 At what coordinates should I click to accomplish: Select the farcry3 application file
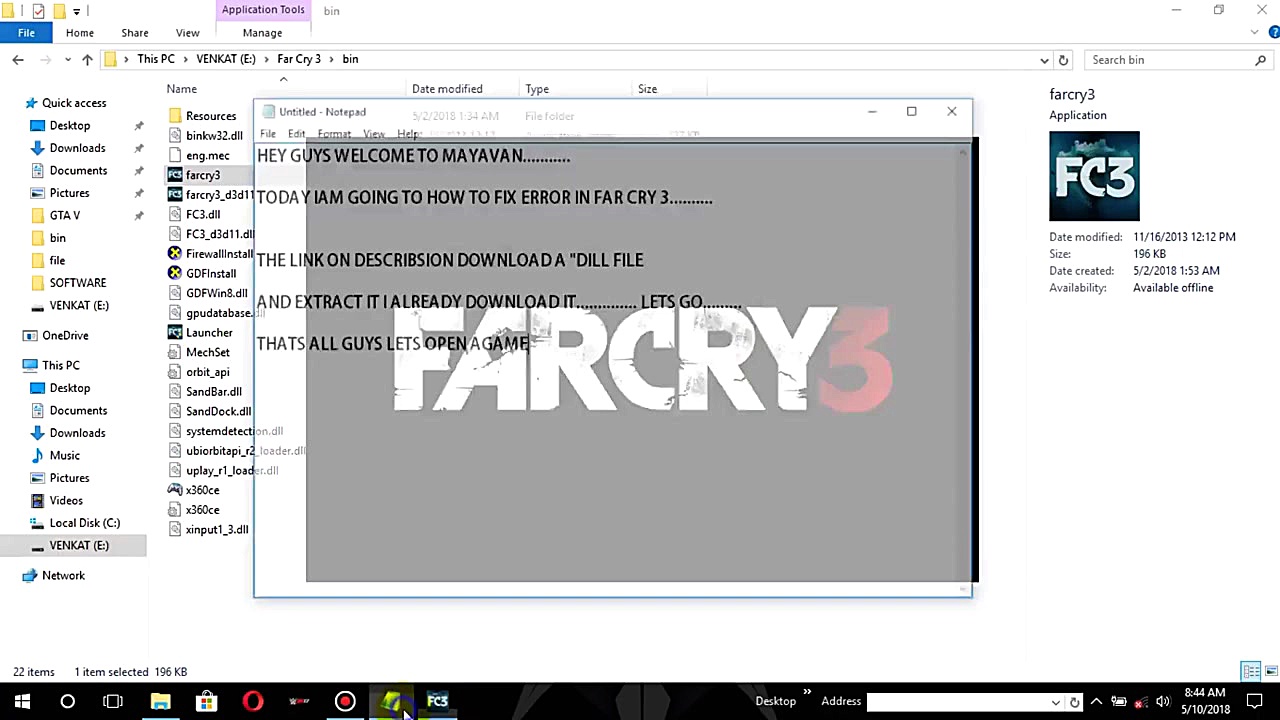point(202,175)
